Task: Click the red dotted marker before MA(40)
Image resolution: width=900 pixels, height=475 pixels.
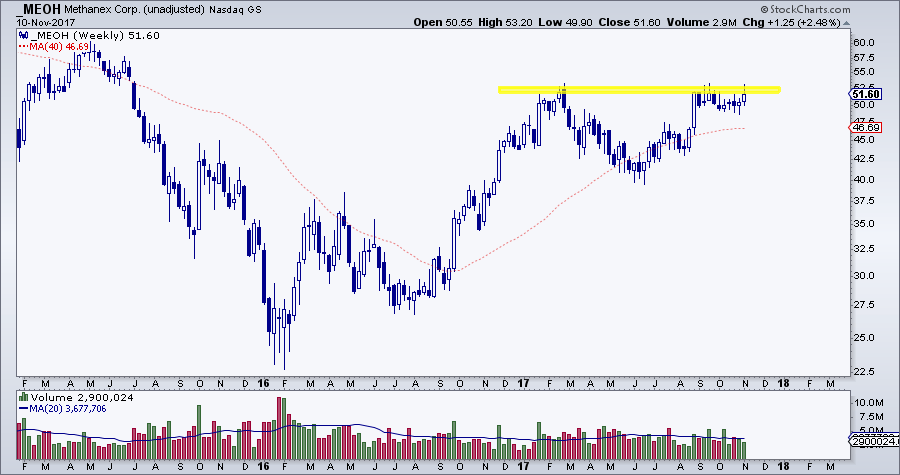Action: (23, 45)
